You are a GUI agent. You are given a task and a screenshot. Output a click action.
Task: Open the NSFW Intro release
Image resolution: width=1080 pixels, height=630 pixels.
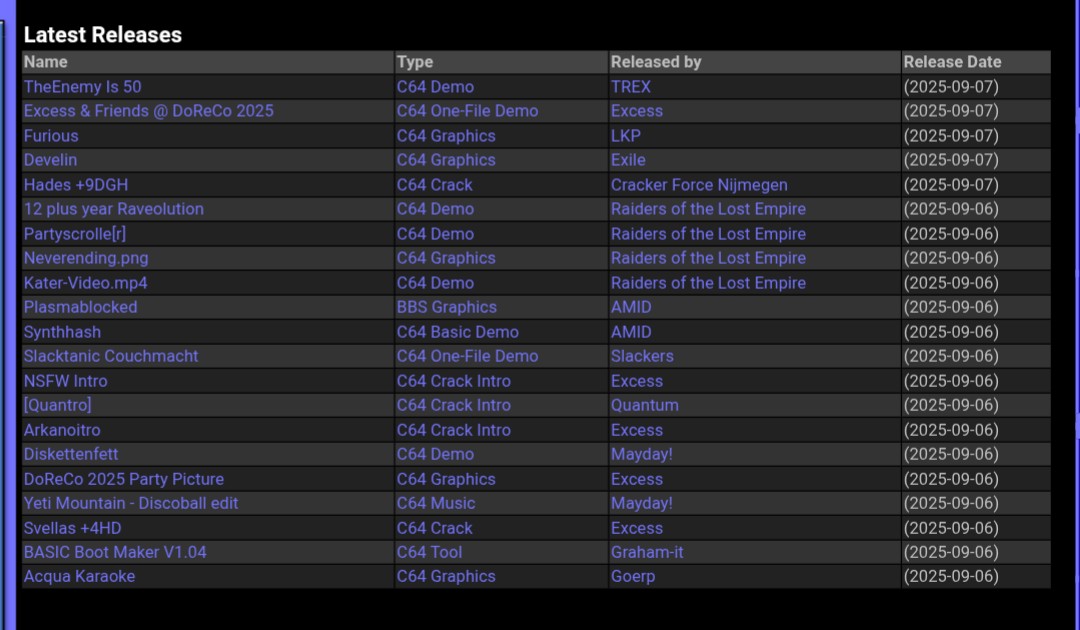pos(65,381)
